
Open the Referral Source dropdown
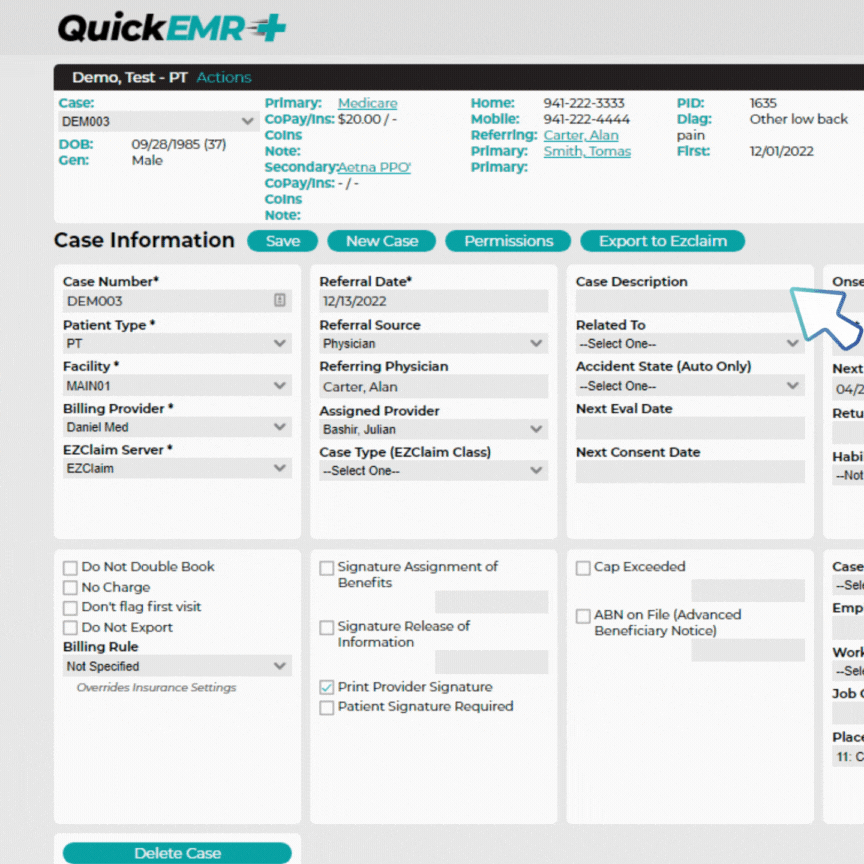coord(433,343)
